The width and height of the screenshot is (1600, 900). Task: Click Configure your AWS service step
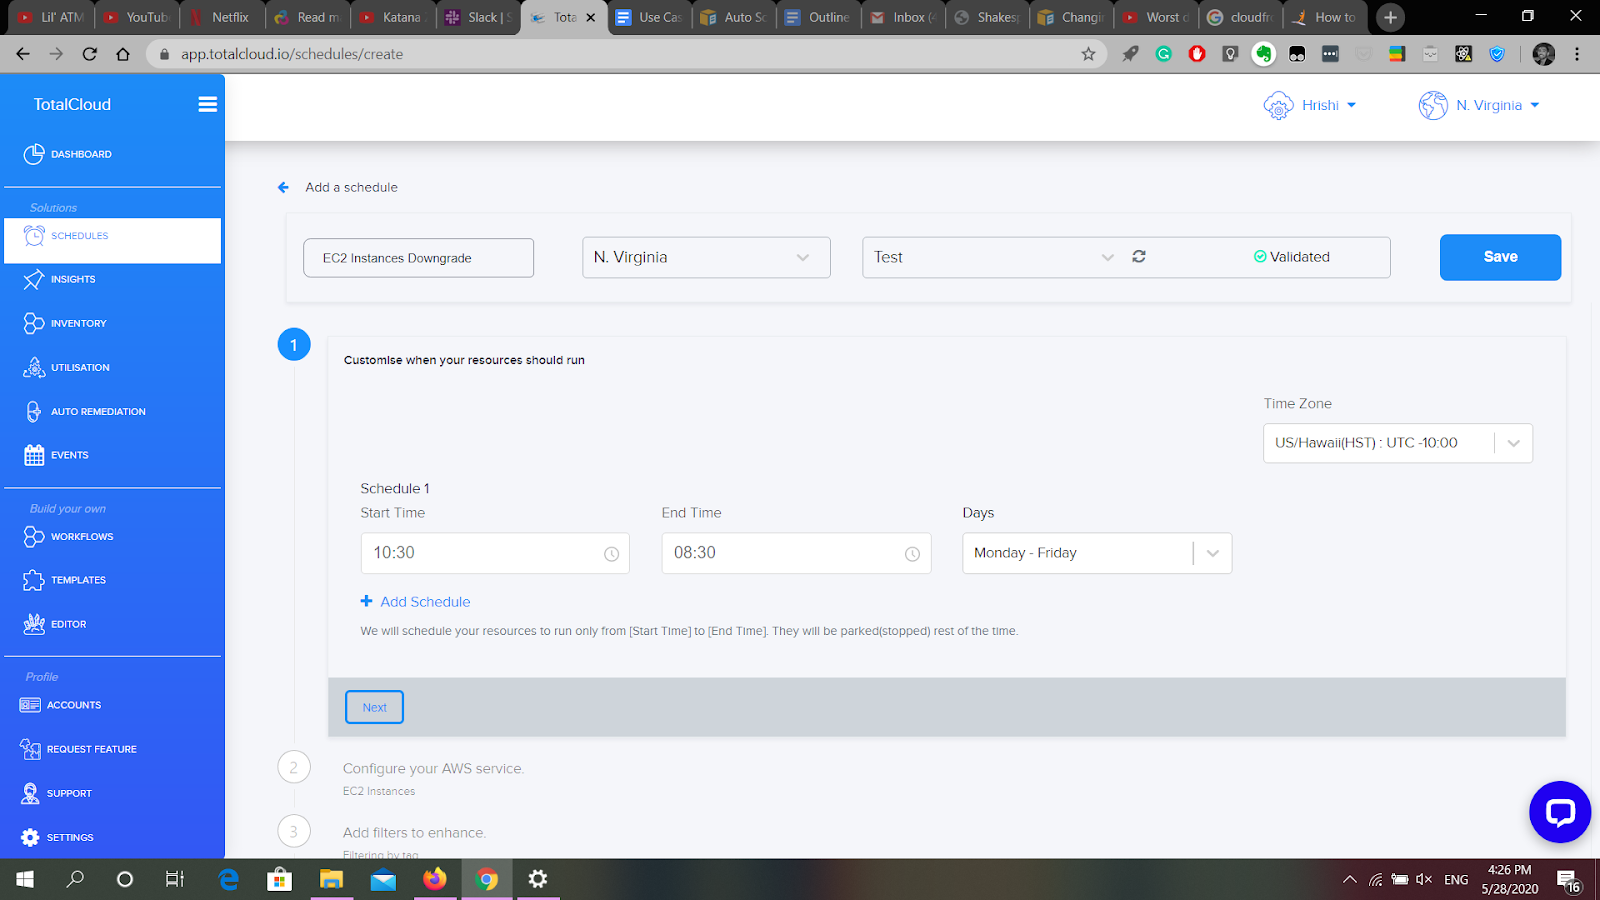point(433,769)
